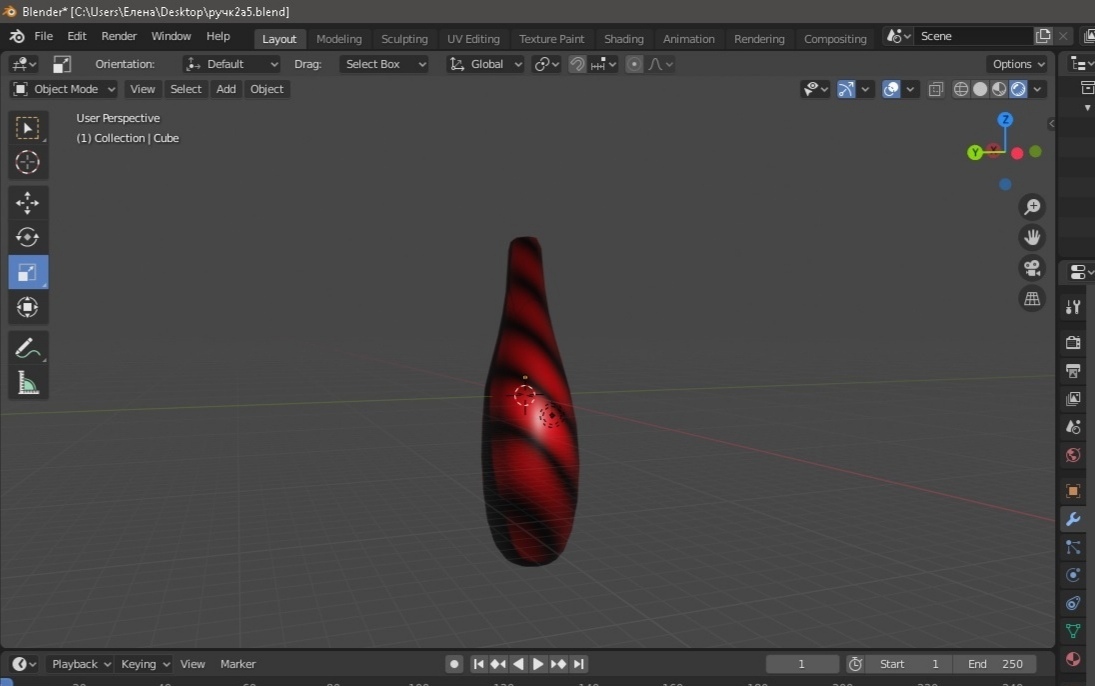Image resolution: width=1095 pixels, height=686 pixels.
Task: Open the Object properties tab
Action: click(x=1073, y=491)
